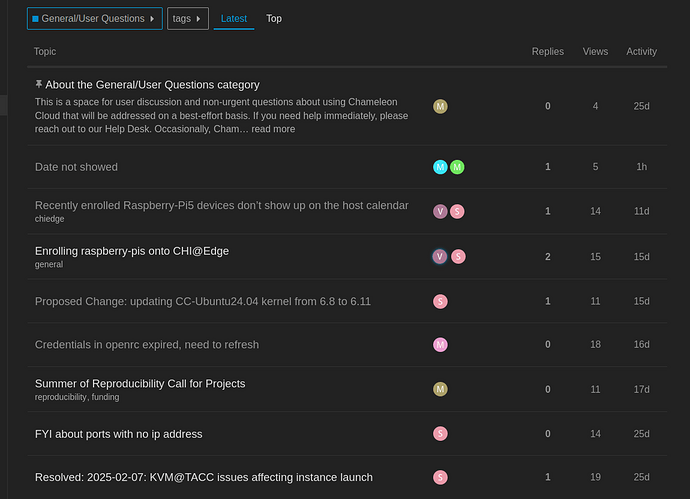This screenshot has width=690, height=499.
Task: Click S avatar on Enrolling raspberry-pis topic
Action: tap(458, 257)
